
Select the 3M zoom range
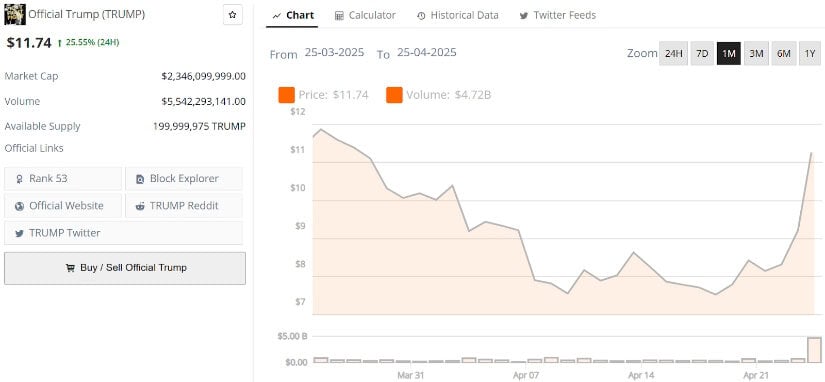756,54
